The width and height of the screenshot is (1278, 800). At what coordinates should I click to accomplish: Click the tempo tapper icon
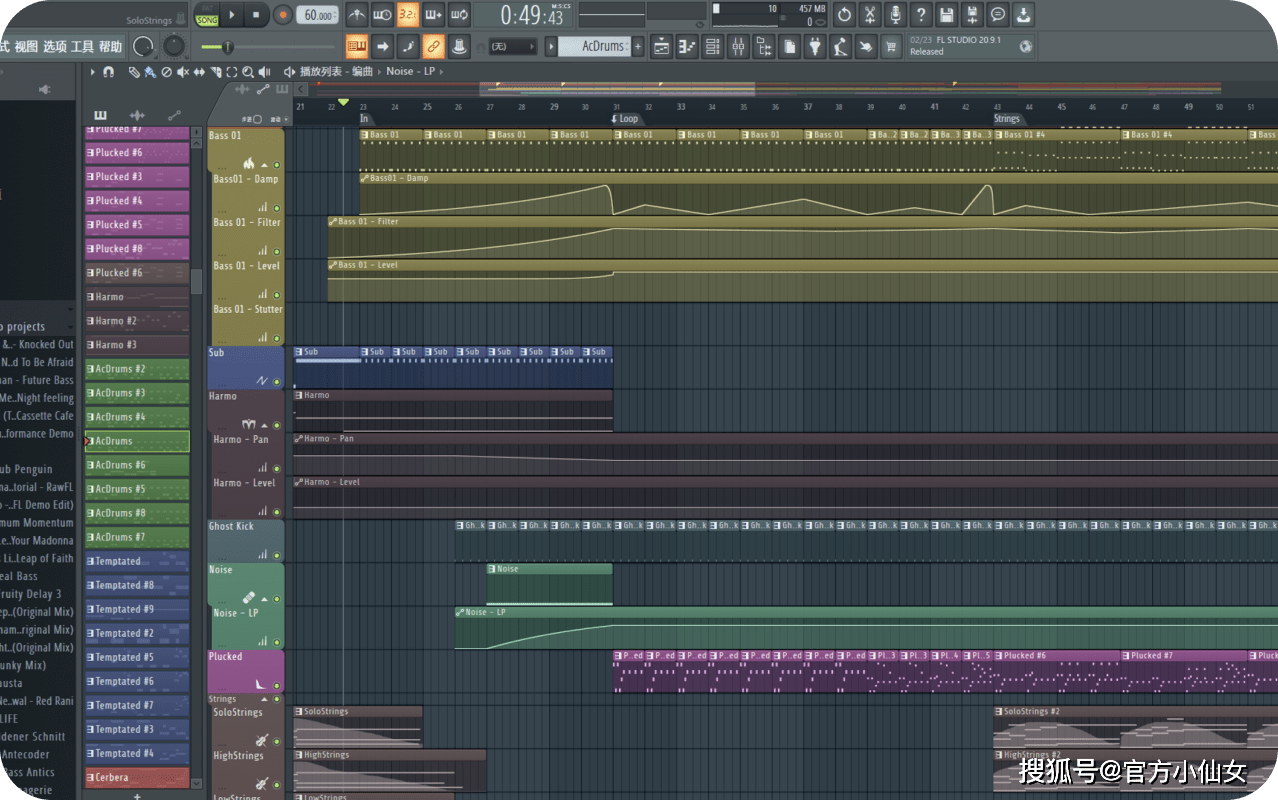click(x=840, y=46)
